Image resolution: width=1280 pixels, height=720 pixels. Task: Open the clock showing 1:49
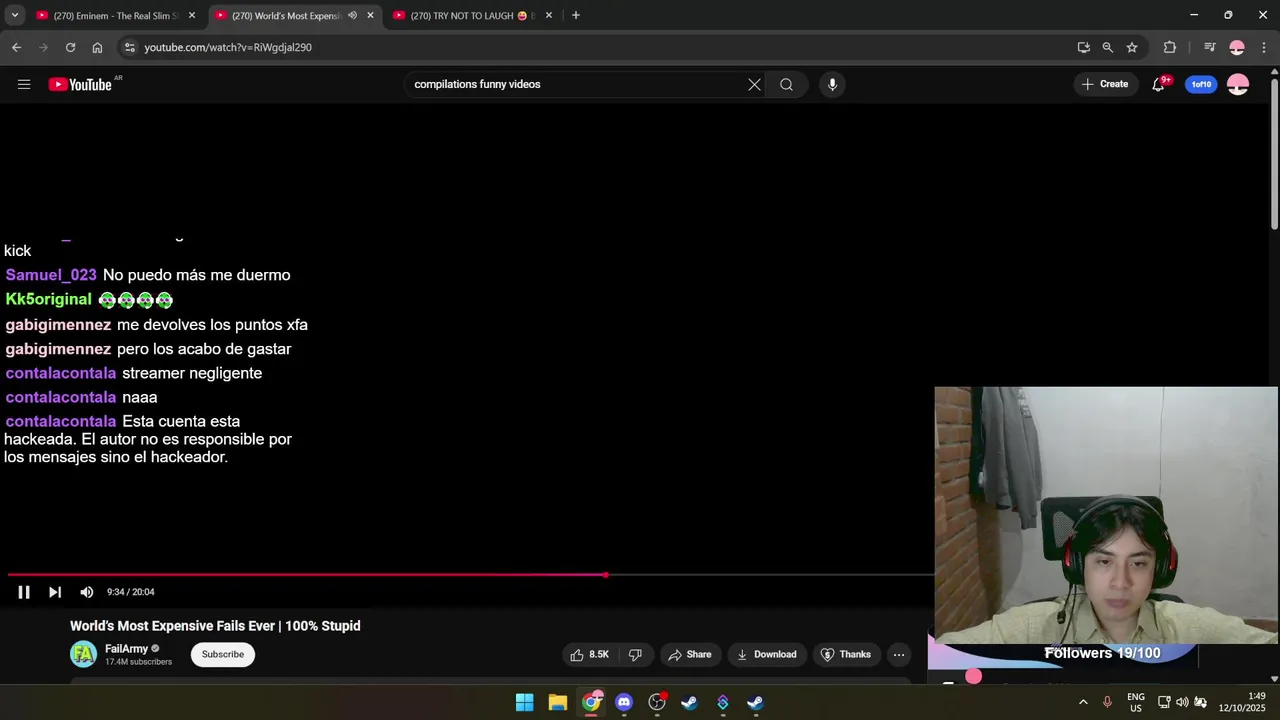[1244, 702]
